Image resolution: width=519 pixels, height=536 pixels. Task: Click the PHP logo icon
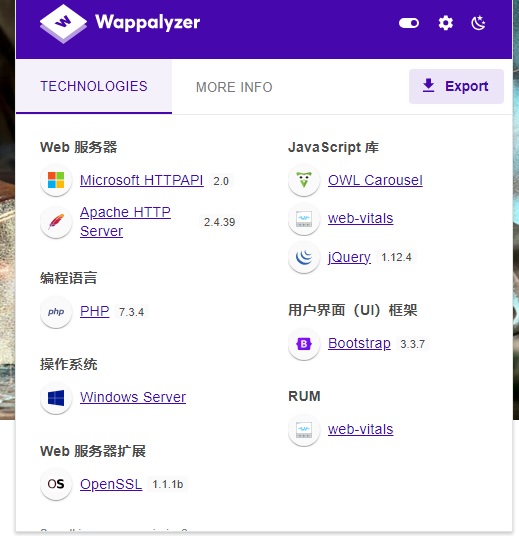point(56,312)
